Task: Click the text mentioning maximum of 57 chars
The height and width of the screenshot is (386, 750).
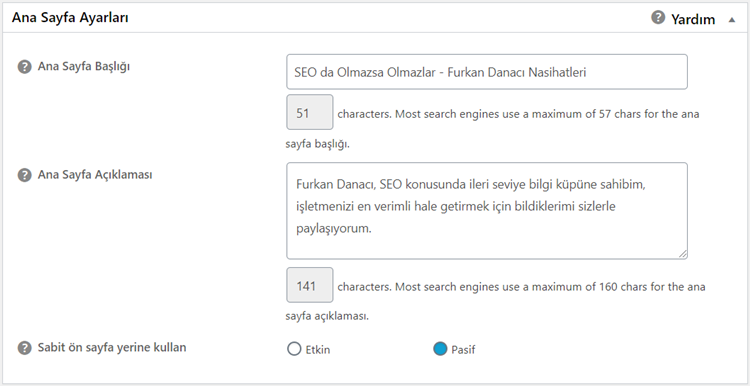Action: [x=492, y=129]
